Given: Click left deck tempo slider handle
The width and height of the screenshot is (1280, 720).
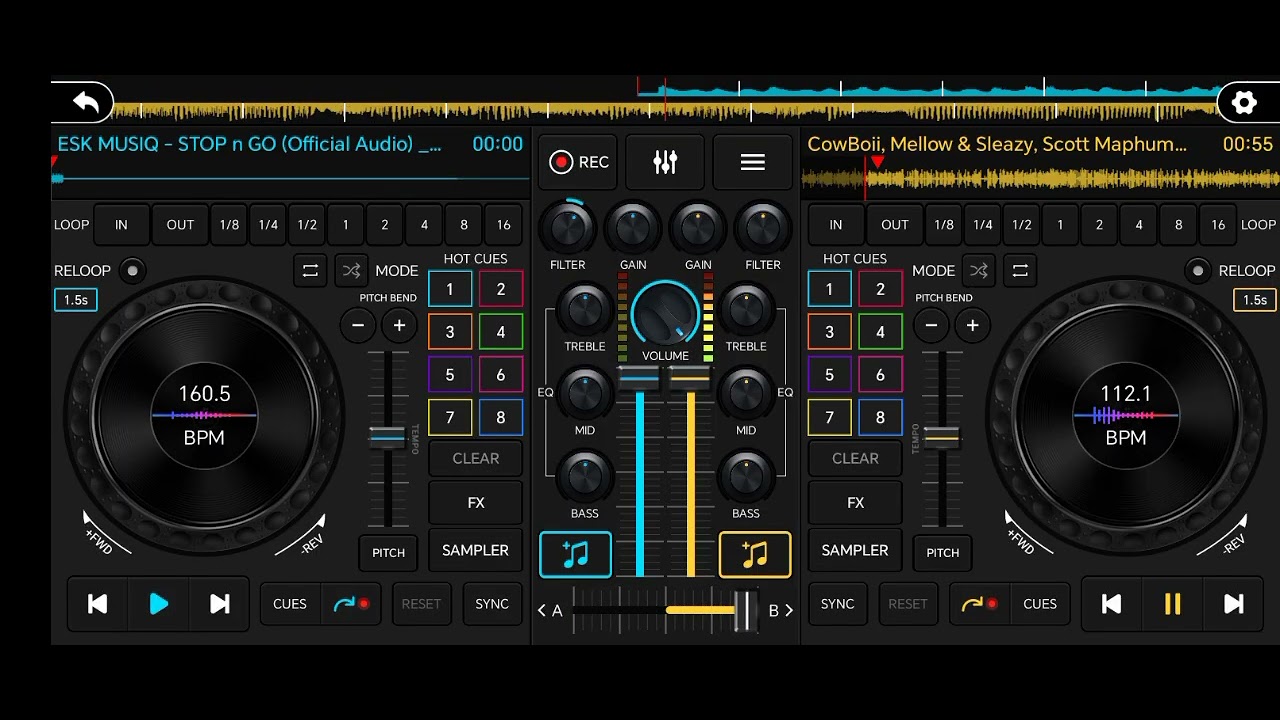Looking at the screenshot, I should 387,437.
